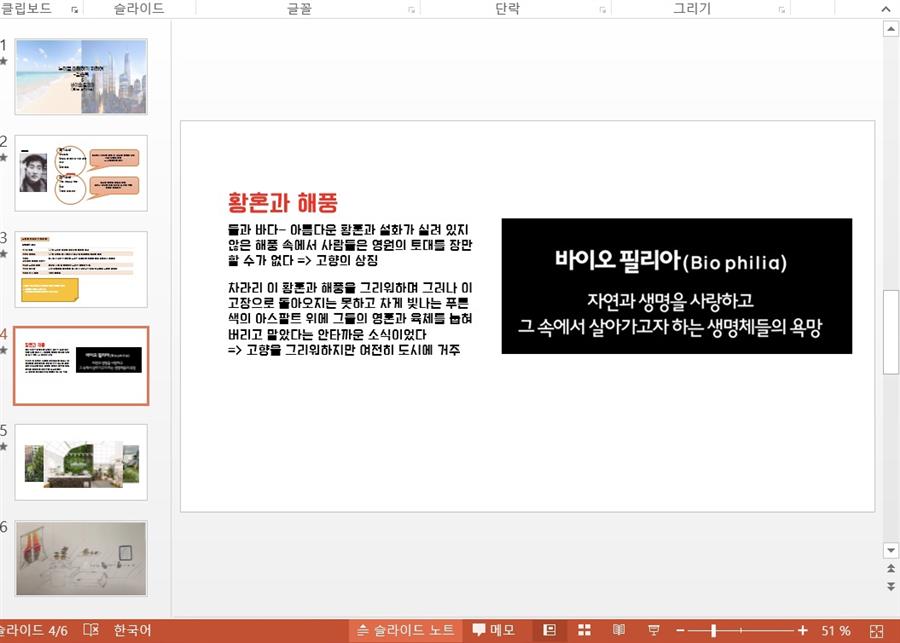Fit slide to current window
This screenshot has height=643, width=900.
click(x=876, y=631)
